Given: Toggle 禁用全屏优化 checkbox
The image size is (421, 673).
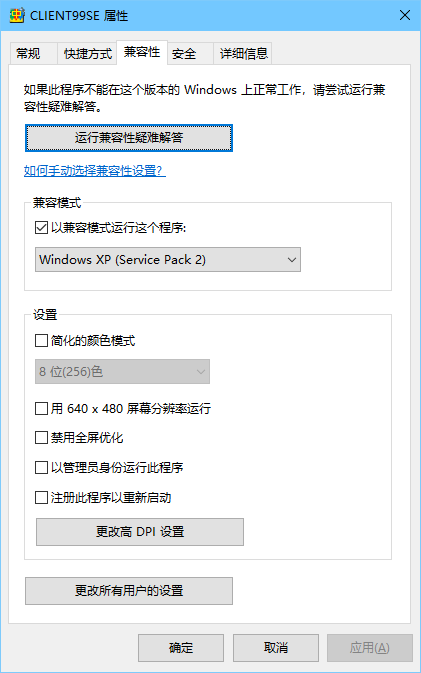Looking at the screenshot, I should click(x=41, y=438).
